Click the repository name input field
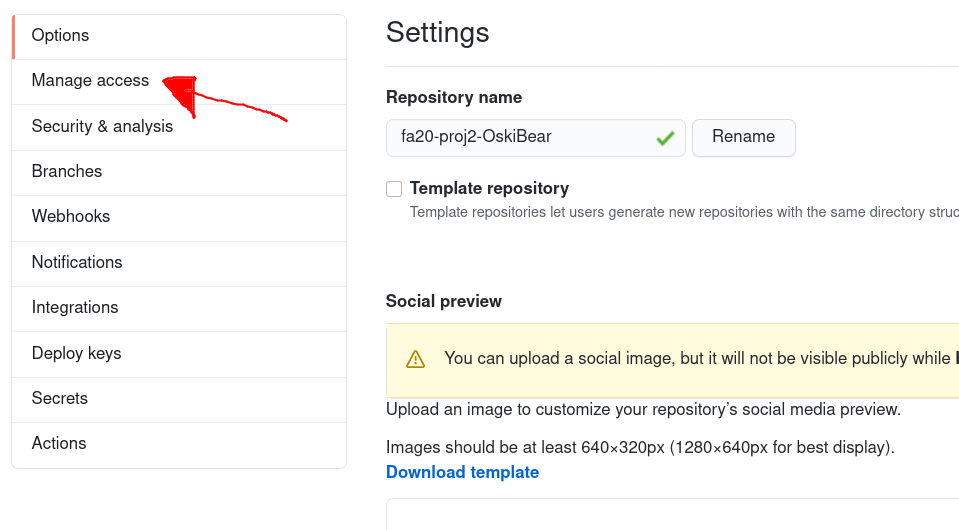Screen dimensions: 959x530 tap(536, 138)
